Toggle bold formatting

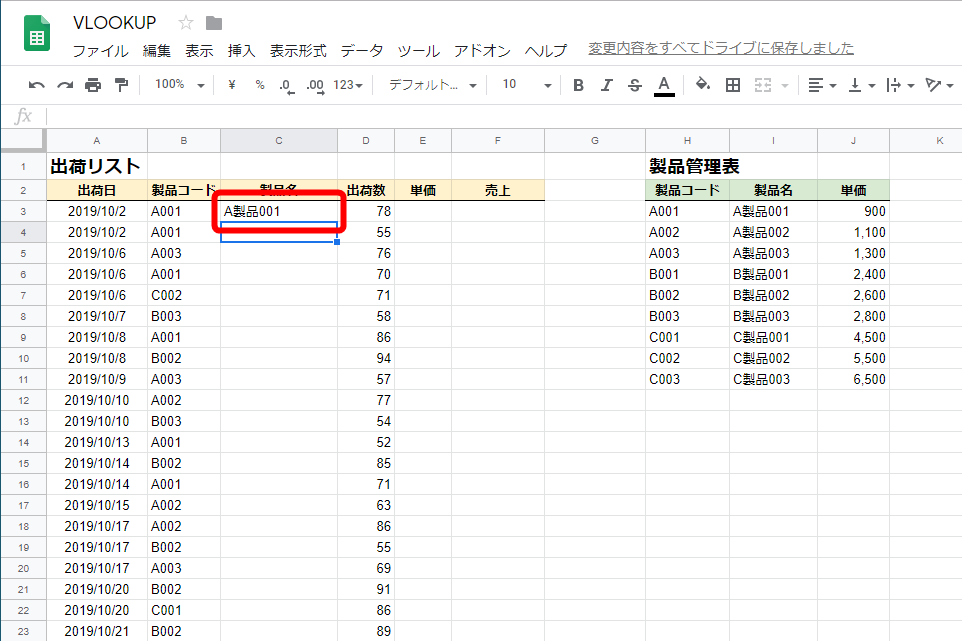[578, 85]
